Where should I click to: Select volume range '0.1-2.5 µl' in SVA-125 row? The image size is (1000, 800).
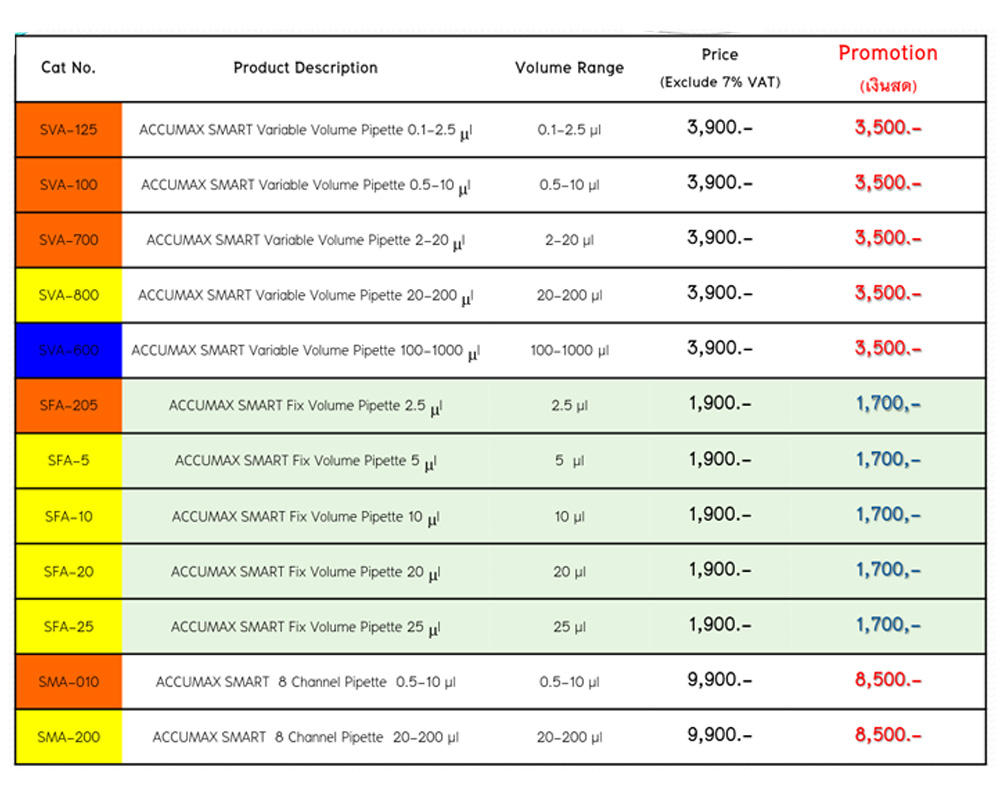[x=570, y=130]
